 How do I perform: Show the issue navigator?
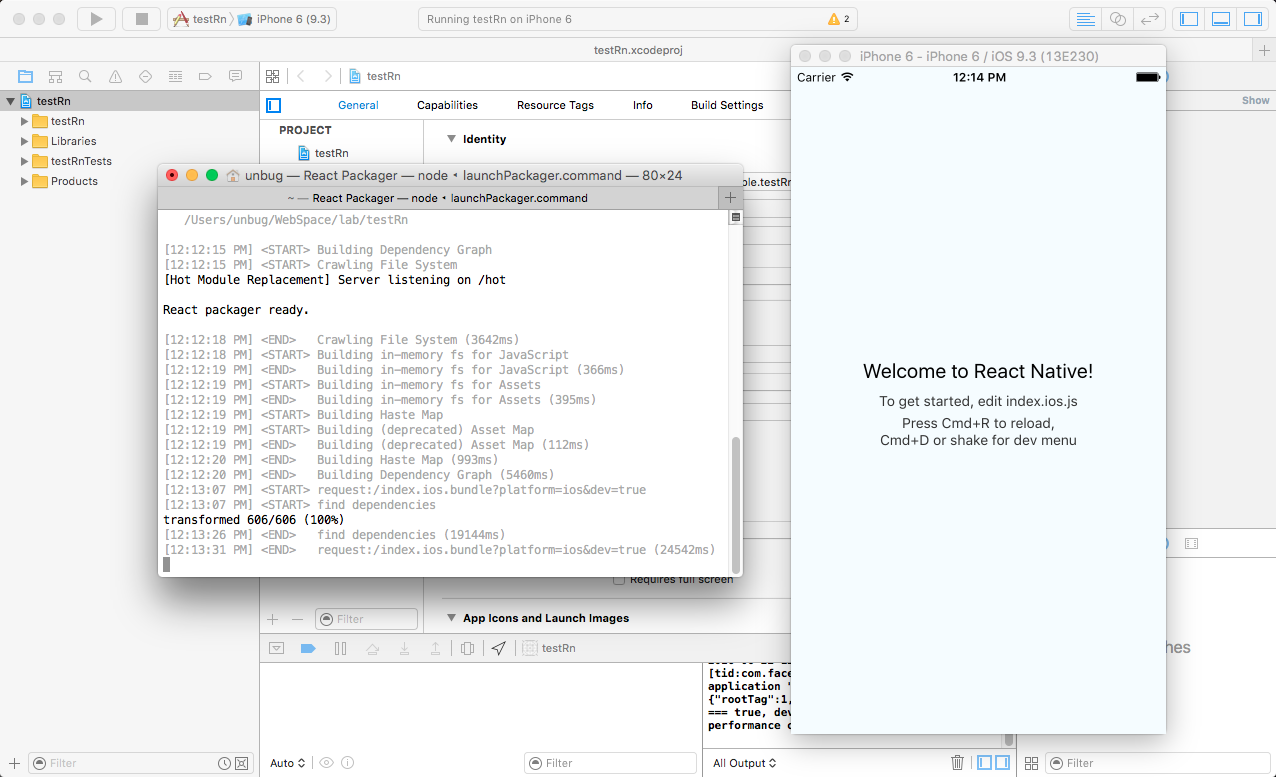point(115,76)
